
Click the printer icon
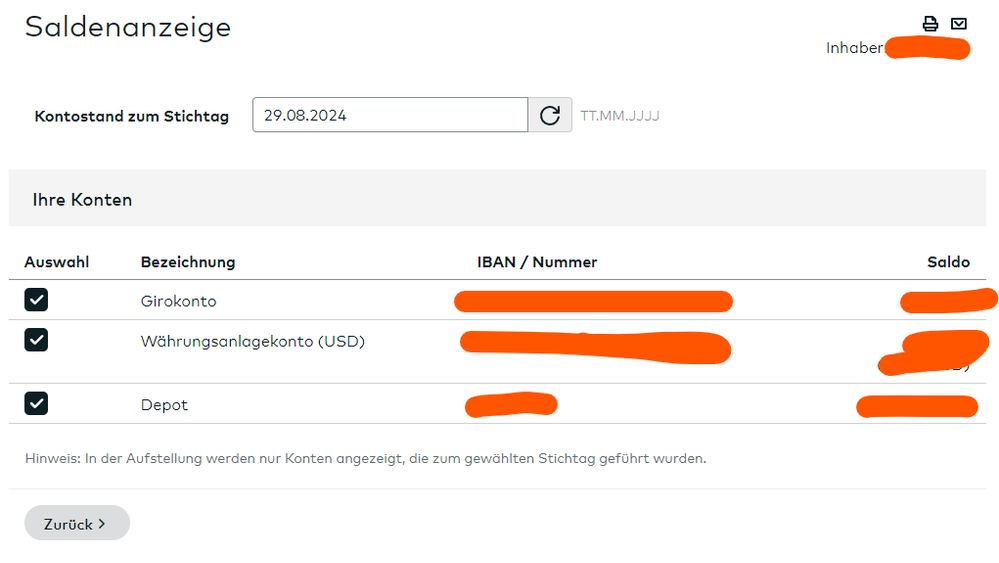[931, 24]
